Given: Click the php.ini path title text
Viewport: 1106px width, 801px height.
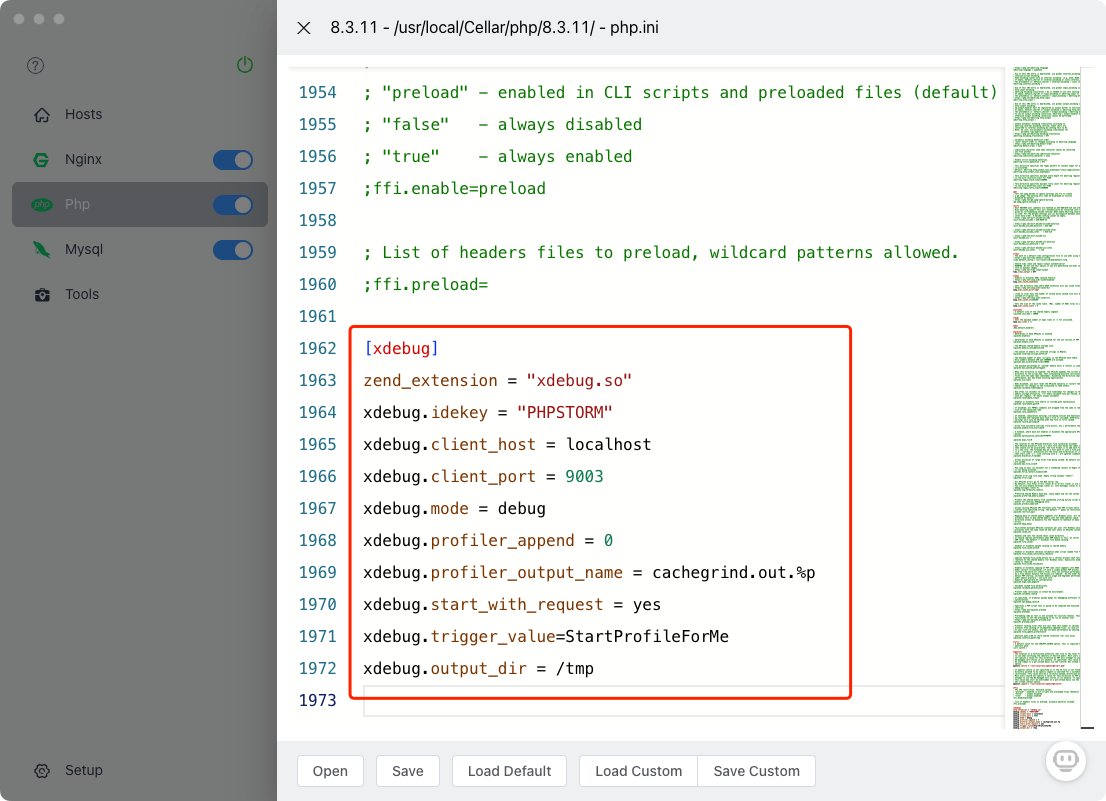Looking at the screenshot, I should pyautogui.click(x=494, y=27).
